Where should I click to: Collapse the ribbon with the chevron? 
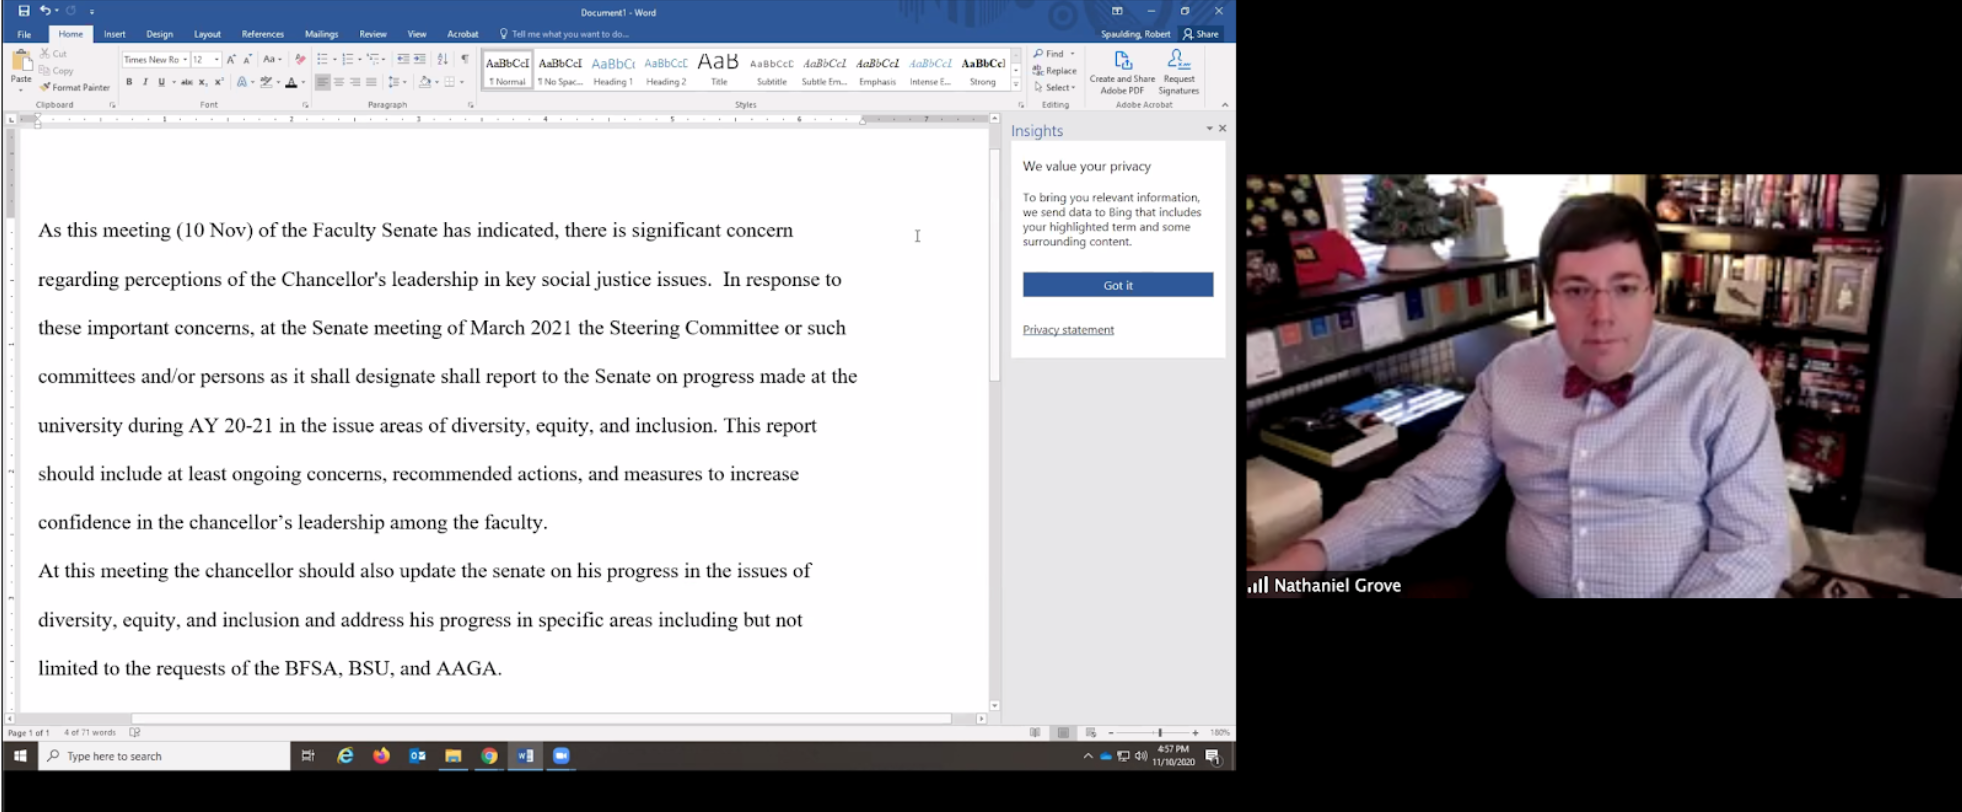click(1225, 104)
